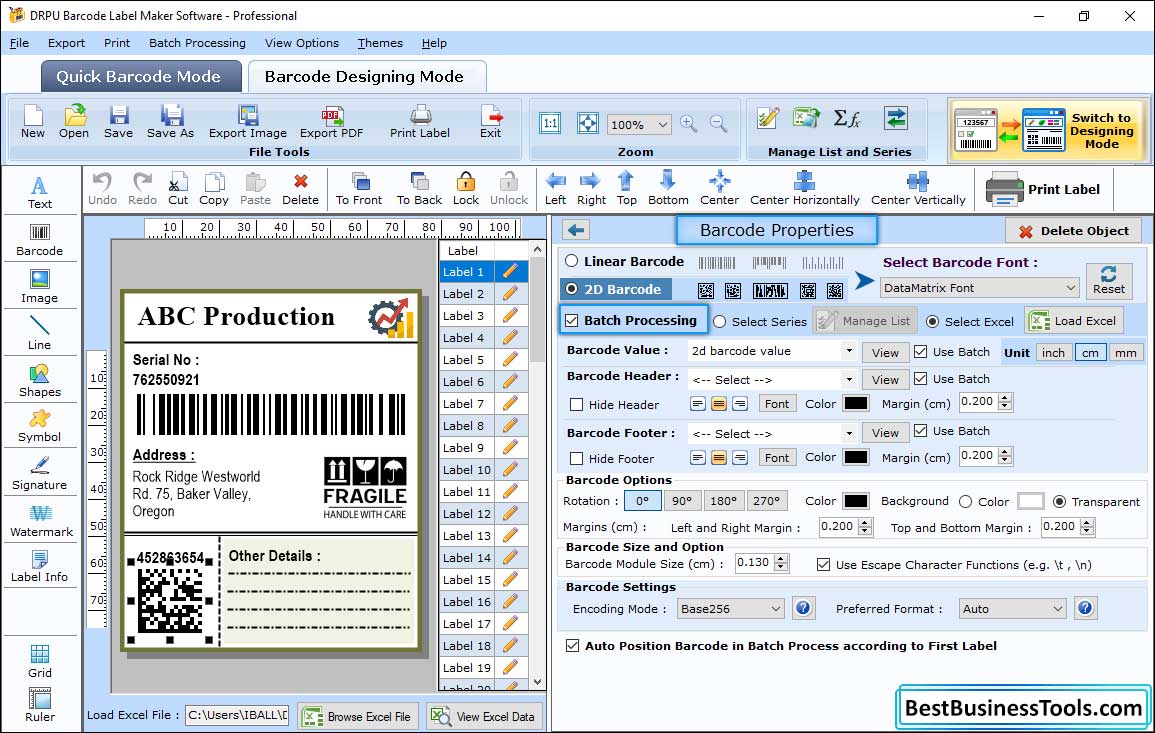Undo the last action

pos(102,189)
